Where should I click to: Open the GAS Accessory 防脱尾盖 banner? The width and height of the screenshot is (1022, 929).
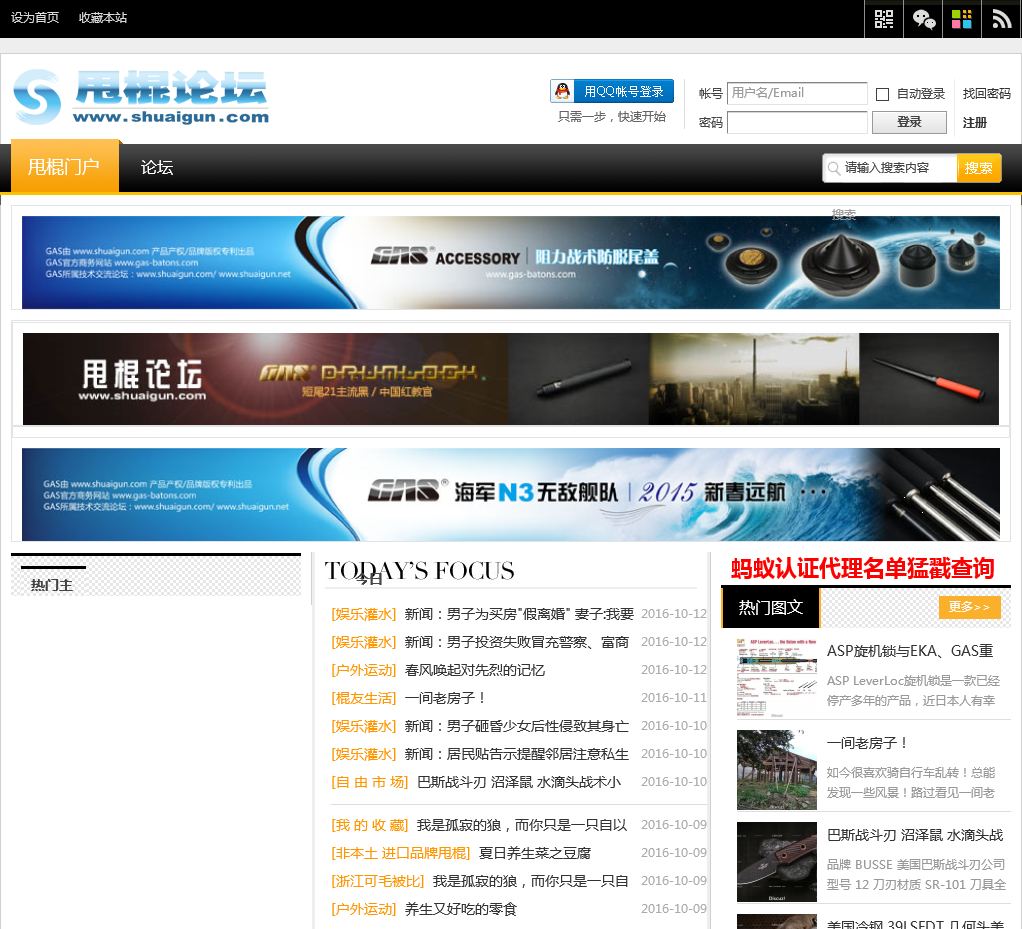[510, 262]
